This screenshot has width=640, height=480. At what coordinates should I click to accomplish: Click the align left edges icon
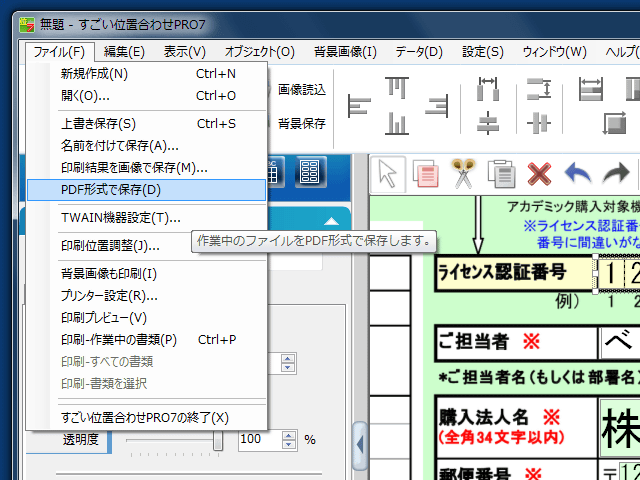coord(359,106)
